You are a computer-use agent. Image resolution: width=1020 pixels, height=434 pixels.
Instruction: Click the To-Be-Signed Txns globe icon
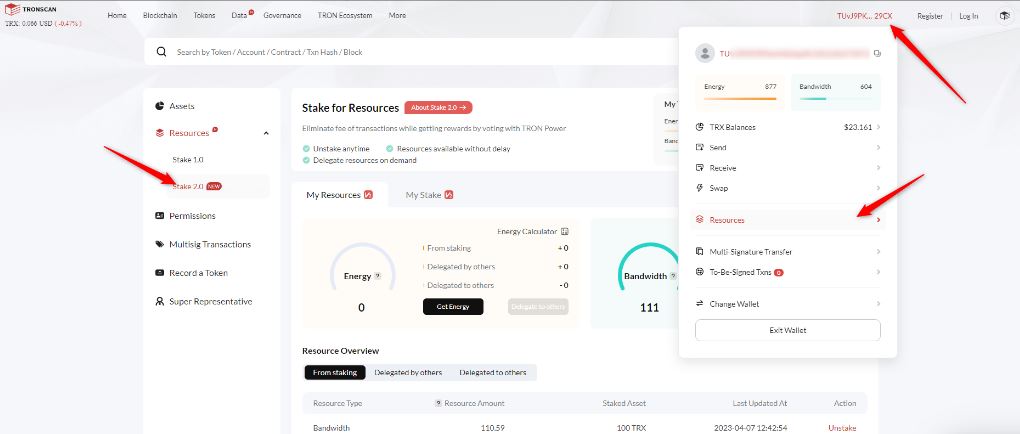[699, 272]
